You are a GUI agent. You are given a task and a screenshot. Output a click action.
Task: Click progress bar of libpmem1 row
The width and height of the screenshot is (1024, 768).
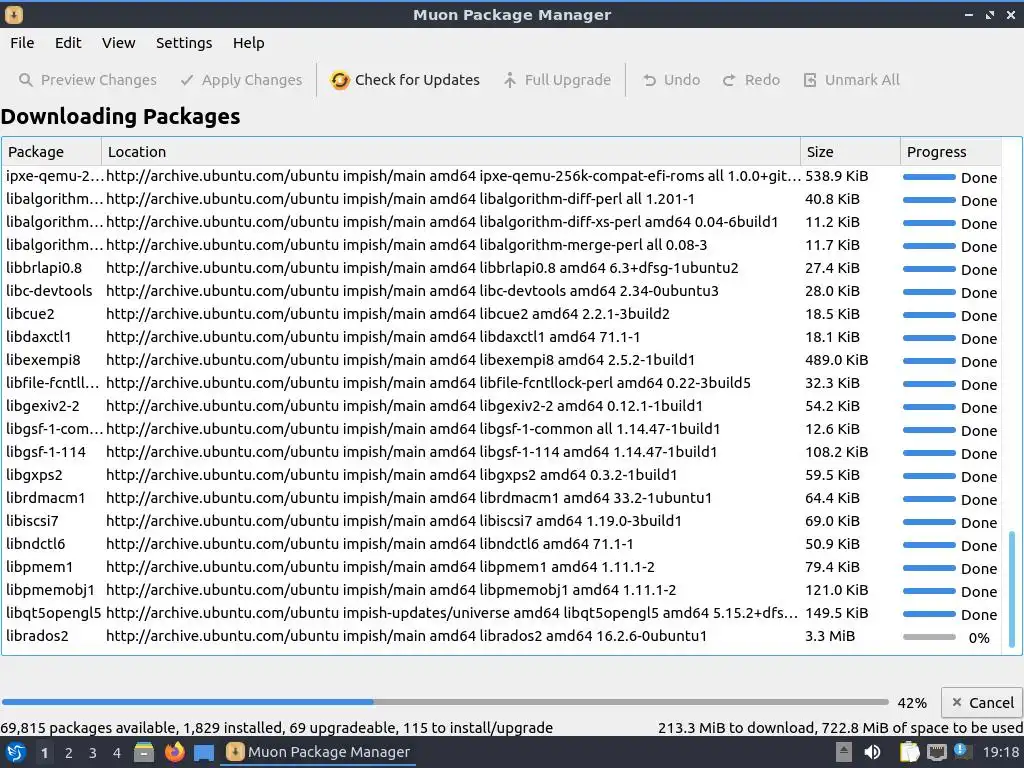929,568
